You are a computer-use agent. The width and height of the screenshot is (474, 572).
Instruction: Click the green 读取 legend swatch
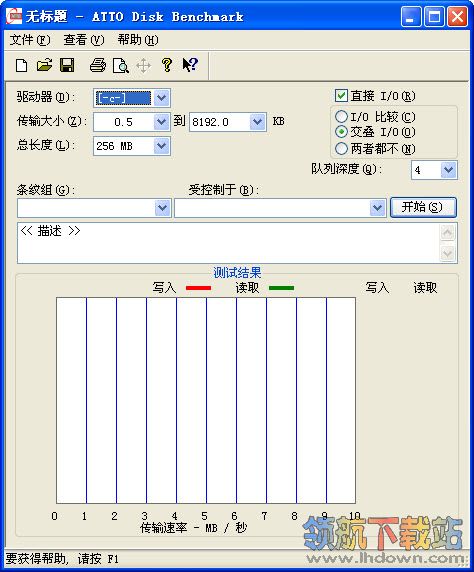pos(281,288)
